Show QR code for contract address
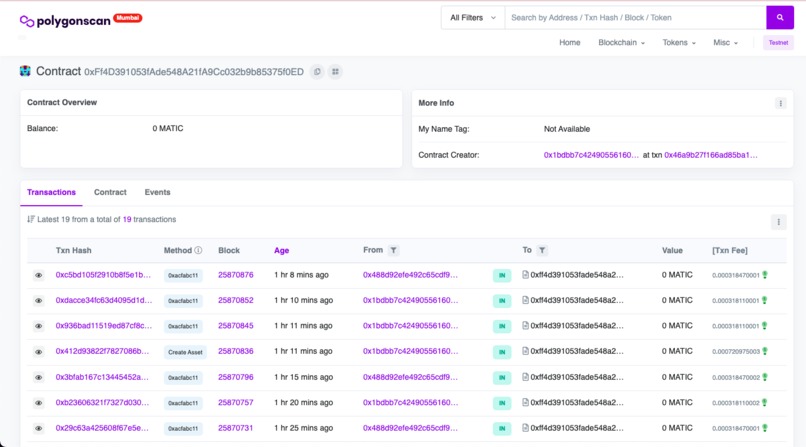This screenshot has width=806, height=447. (x=335, y=71)
